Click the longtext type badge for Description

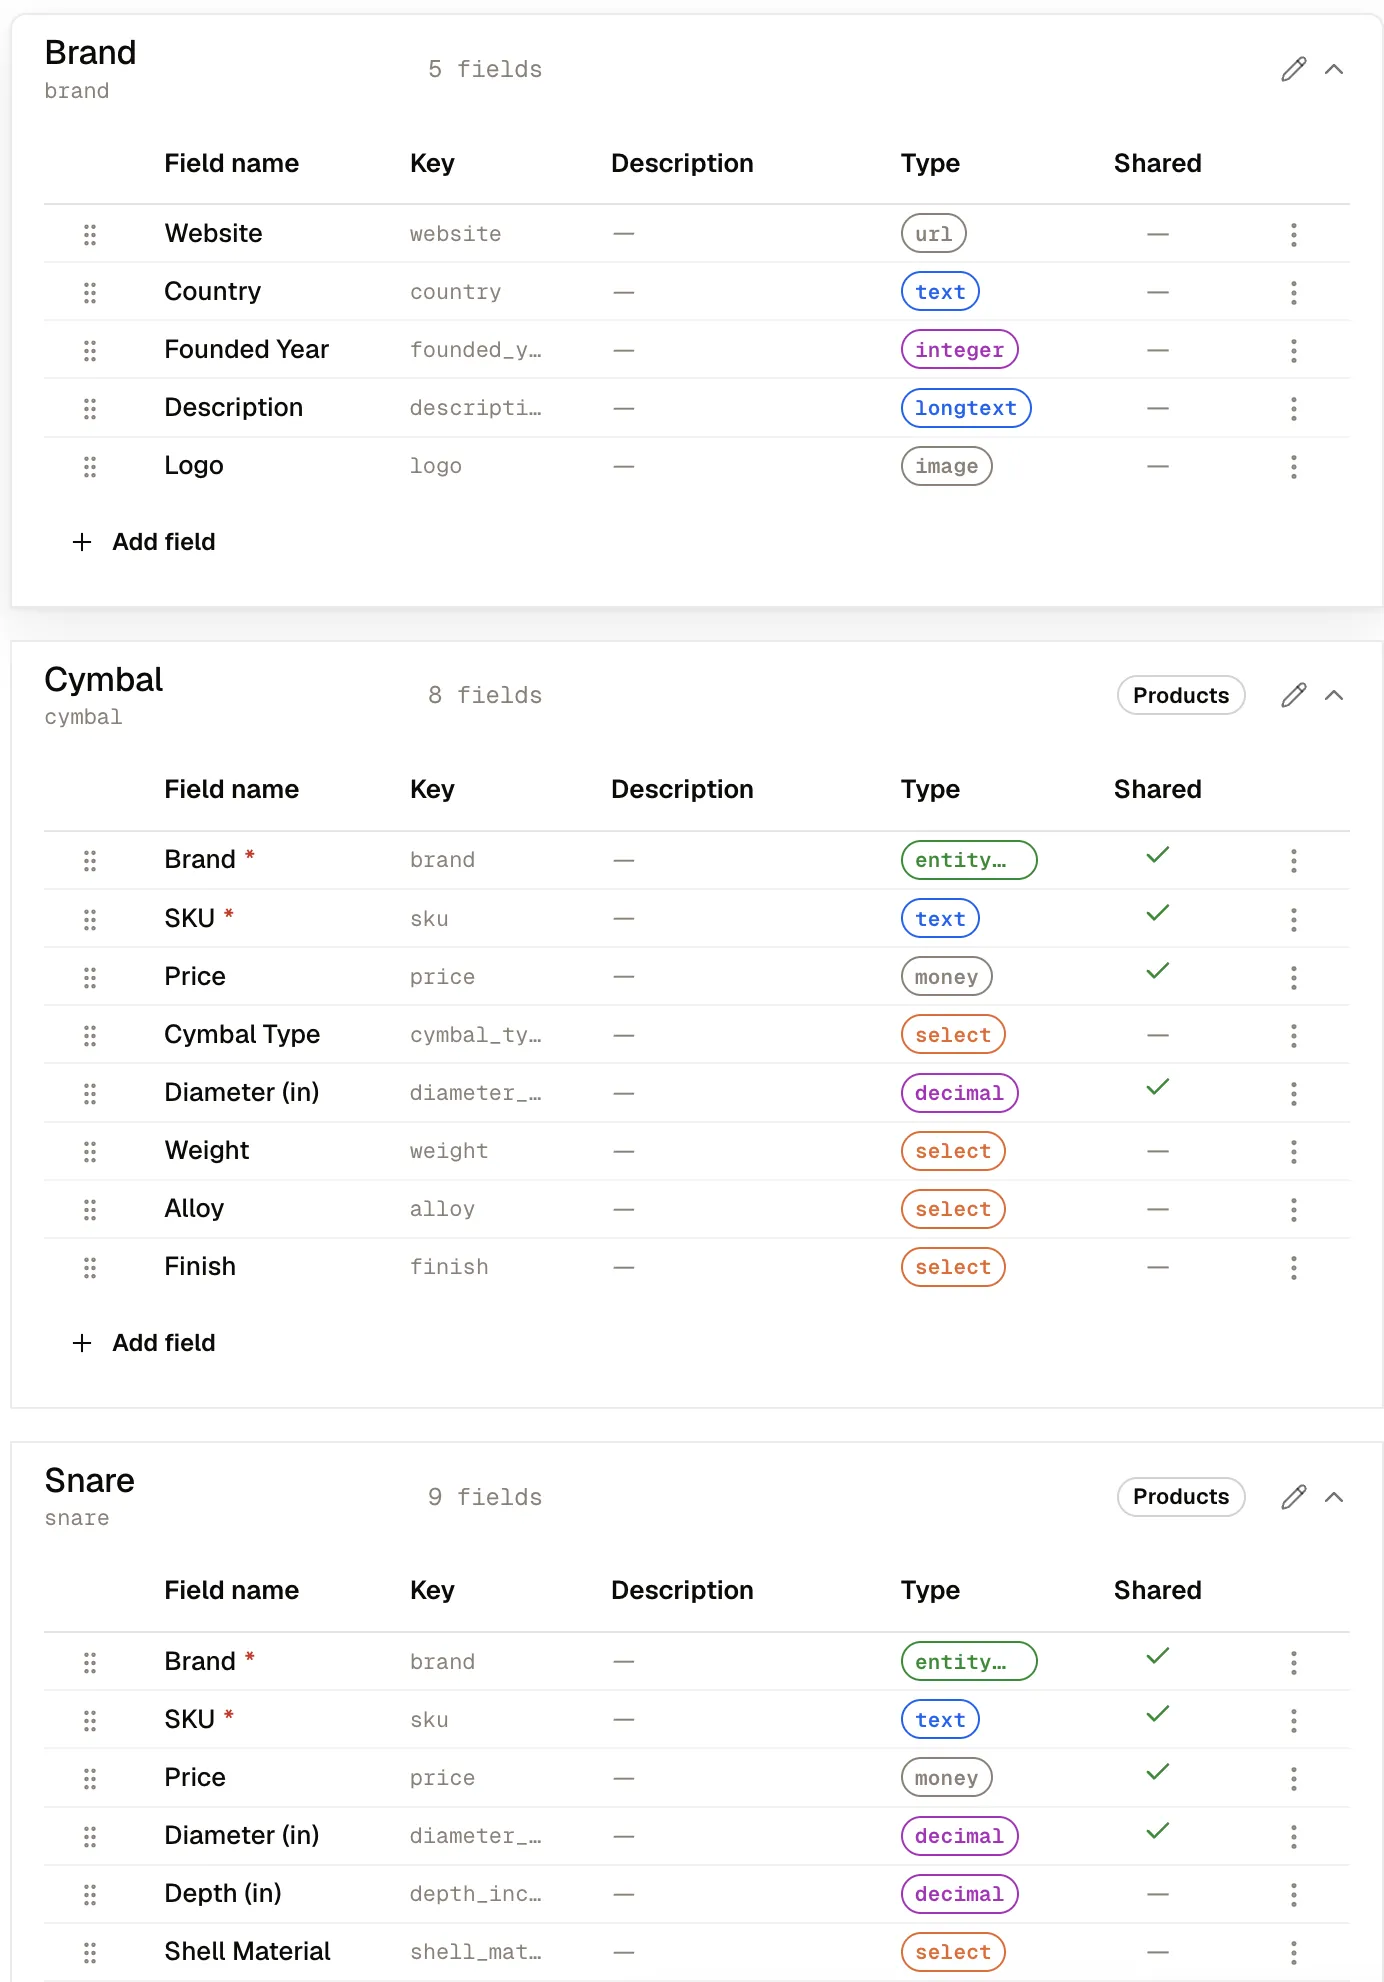pyautogui.click(x=966, y=408)
